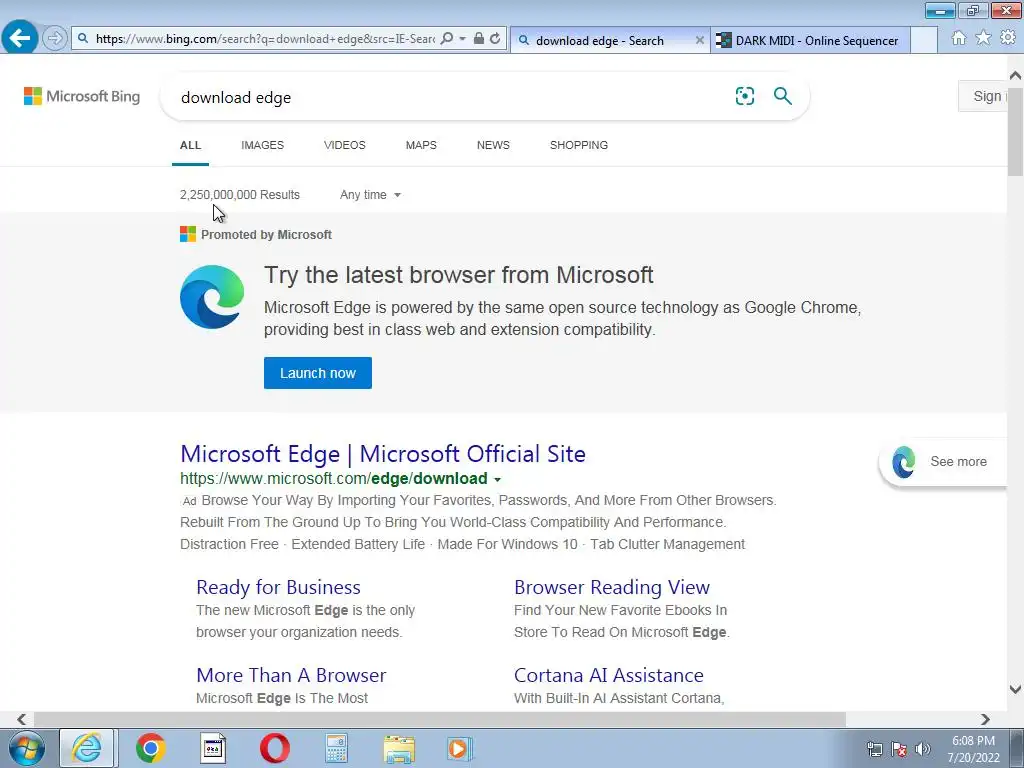Click the large Microsoft Edge logo

click(212, 296)
